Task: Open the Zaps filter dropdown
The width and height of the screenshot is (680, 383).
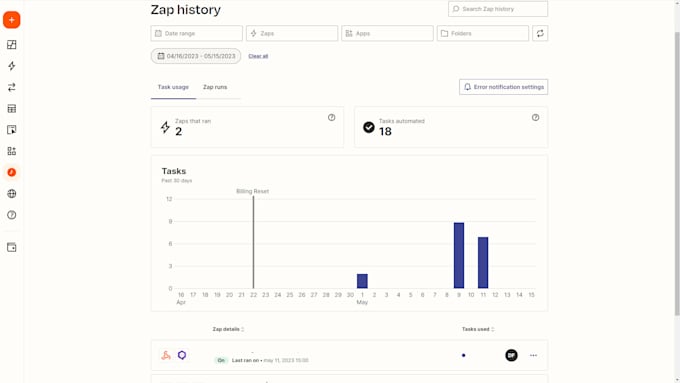Action: coord(292,33)
